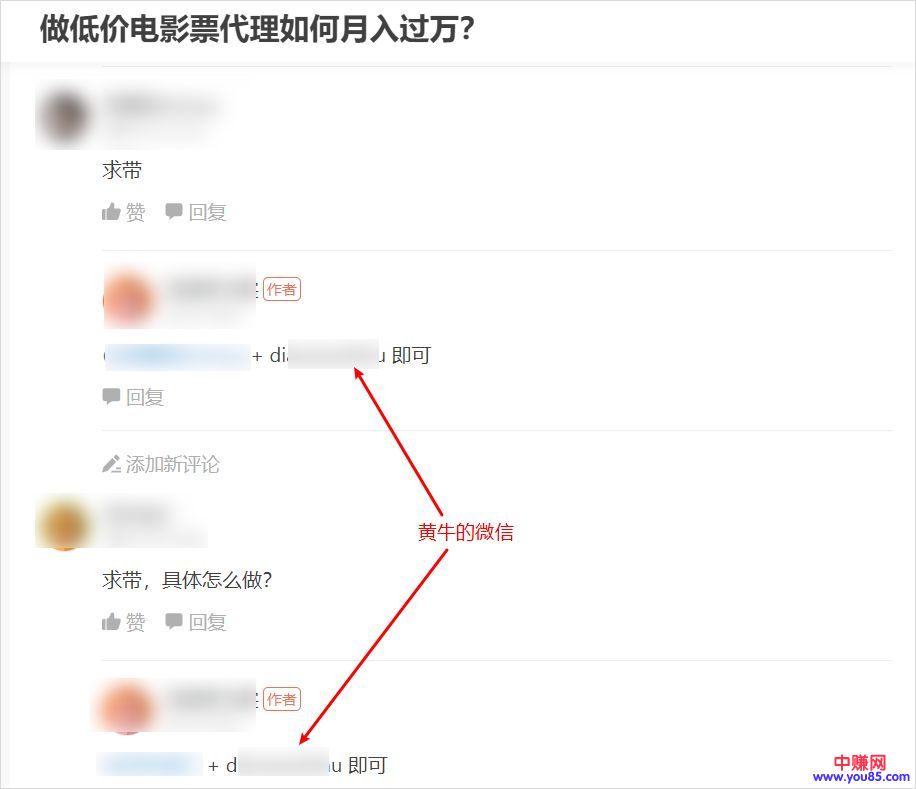916x789 pixels.
Task: Click second commenter's yellow blurred avatar
Action: coord(64,523)
